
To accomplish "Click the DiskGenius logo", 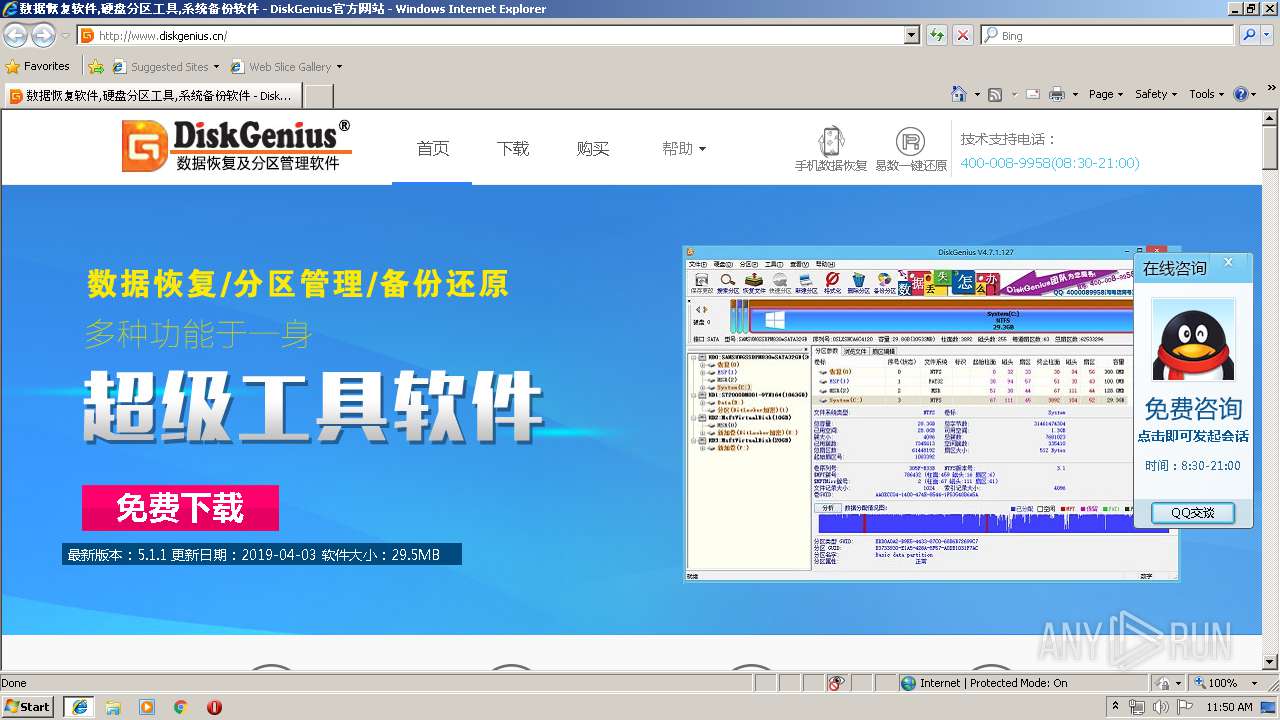I will 236,146.
